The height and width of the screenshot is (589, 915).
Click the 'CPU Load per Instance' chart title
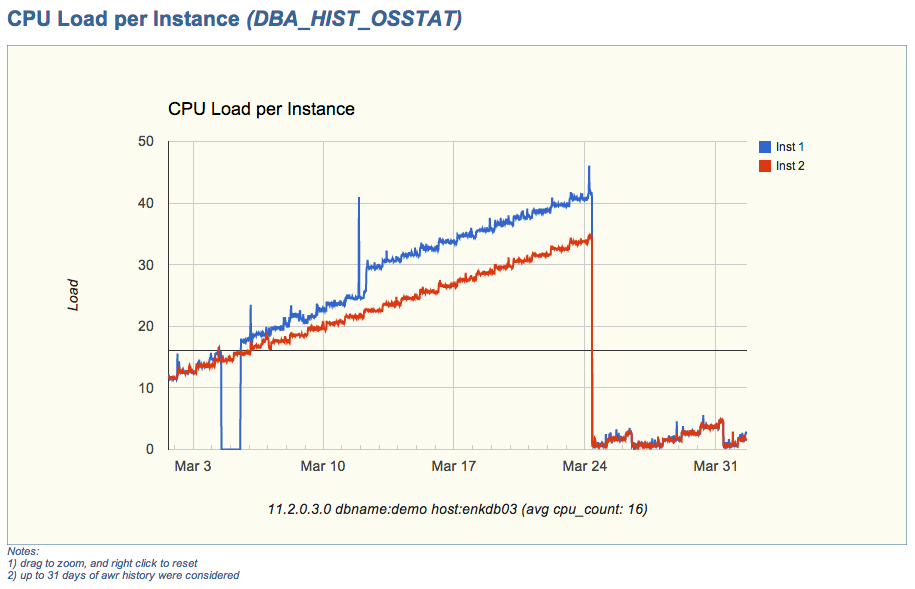tap(261, 109)
